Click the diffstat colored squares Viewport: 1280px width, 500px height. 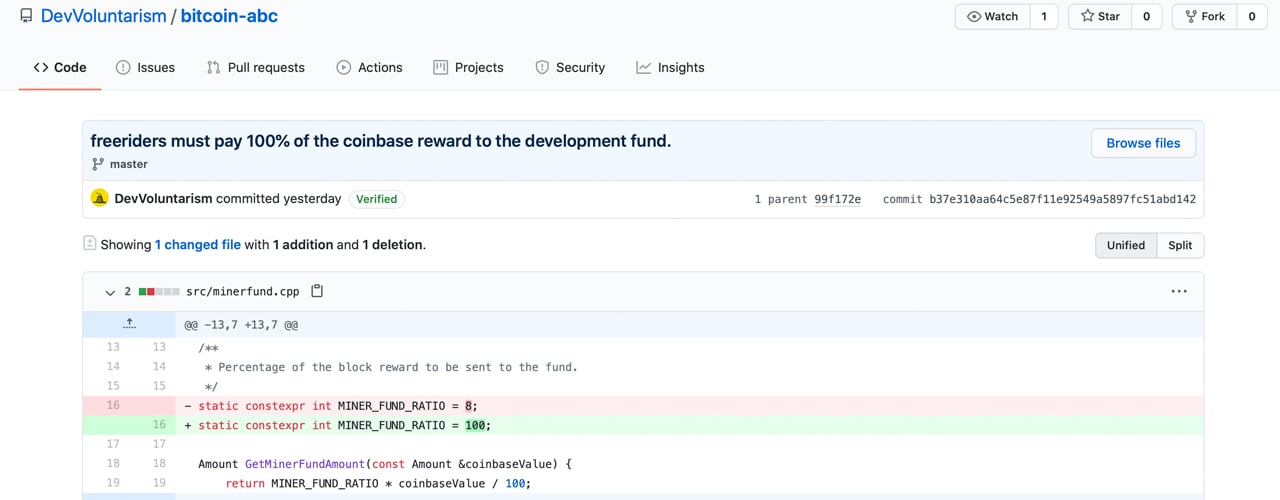click(x=159, y=292)
